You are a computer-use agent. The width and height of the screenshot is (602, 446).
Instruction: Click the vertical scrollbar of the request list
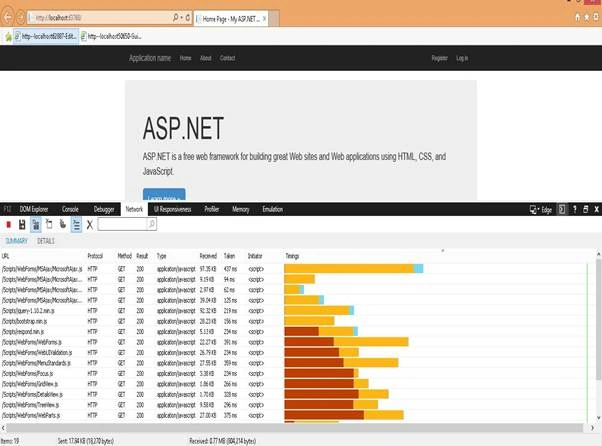[598, 319]
